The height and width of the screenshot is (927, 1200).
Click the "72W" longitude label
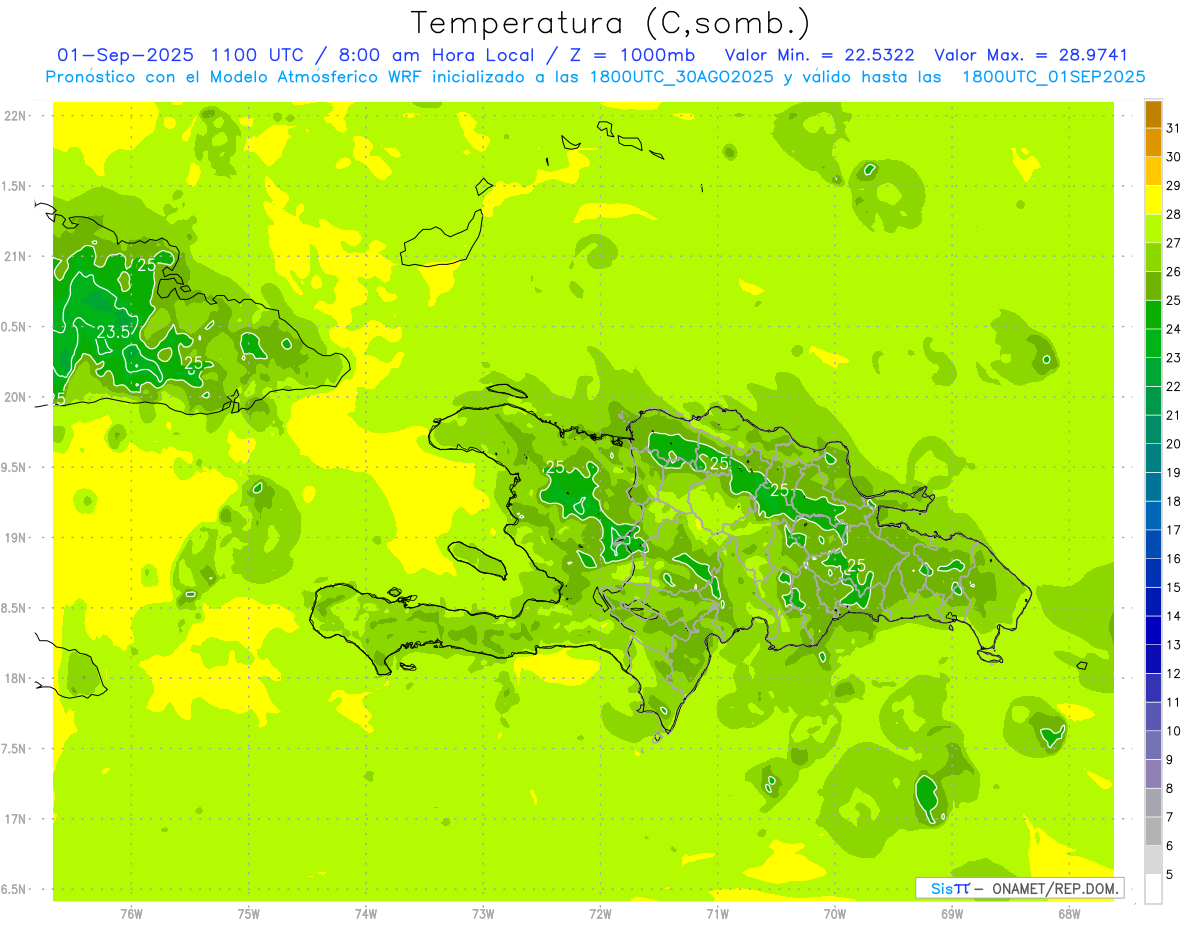pyautogui.click(x=600, y=914)
